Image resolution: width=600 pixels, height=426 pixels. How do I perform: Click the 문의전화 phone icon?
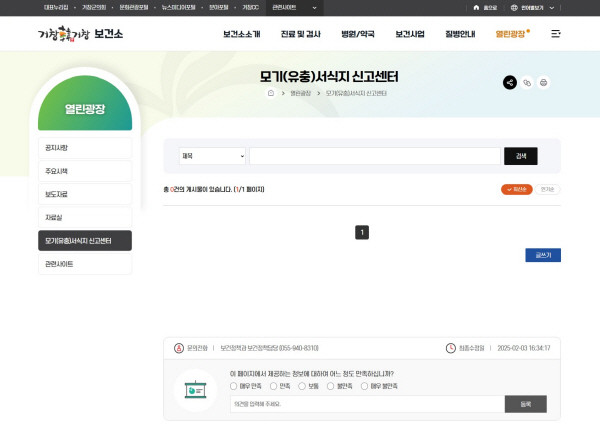tap(179, 348)
